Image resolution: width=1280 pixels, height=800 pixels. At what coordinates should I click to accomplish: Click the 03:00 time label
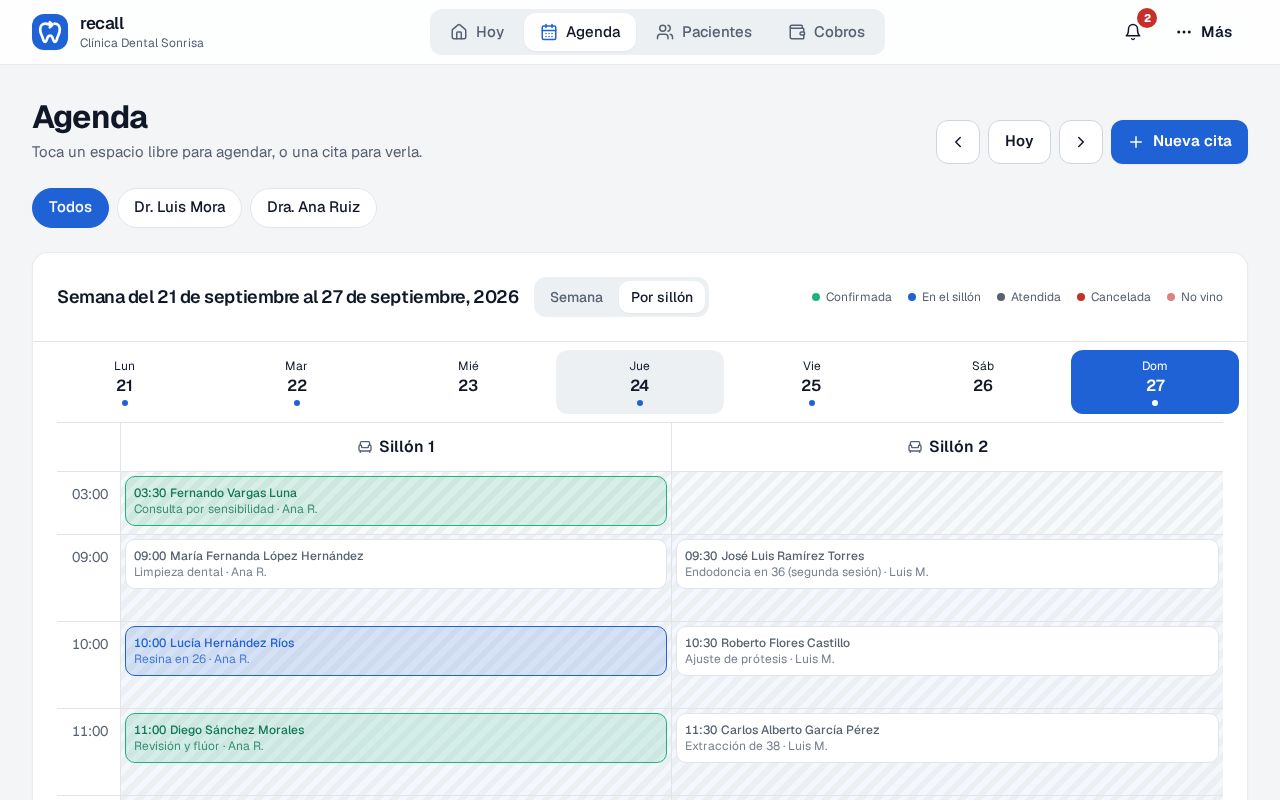click(90, 494)
